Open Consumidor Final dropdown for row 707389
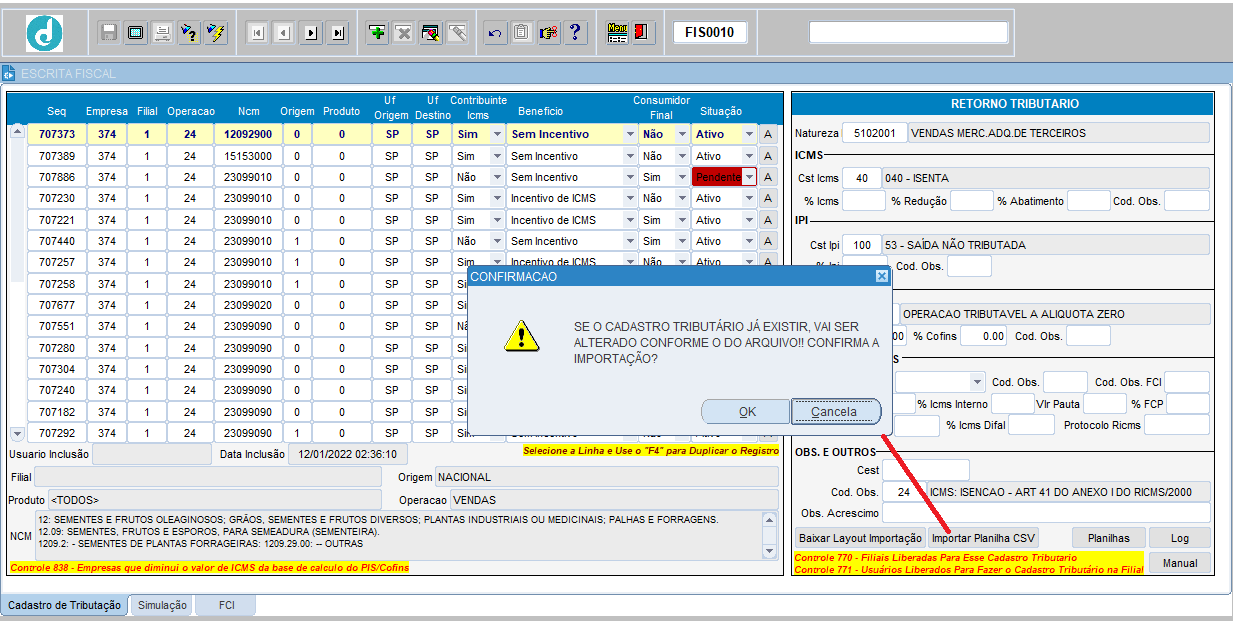Screen dimensions: 1233x621 tap(683, 156)
